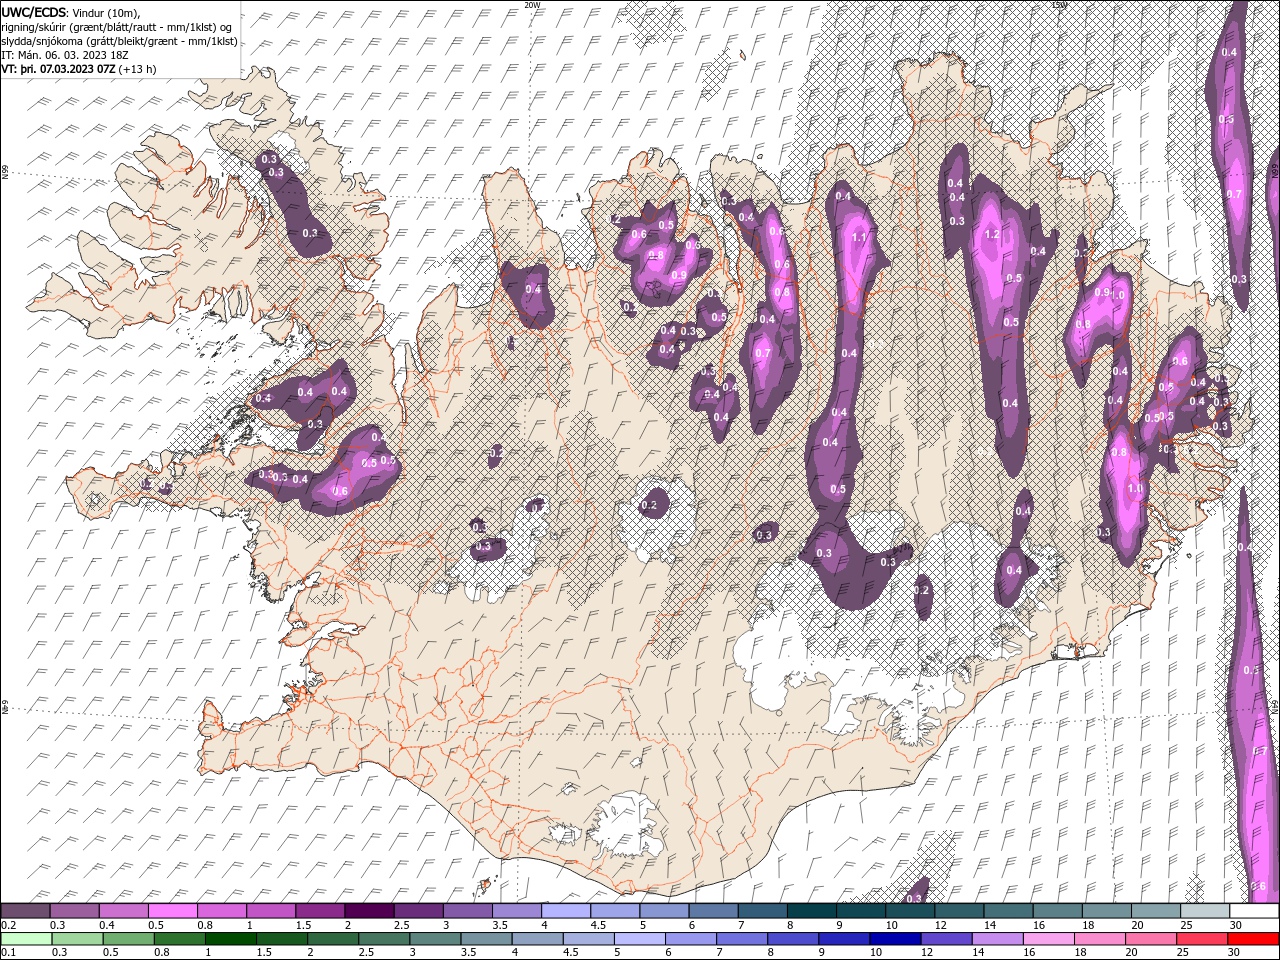1280x960 pixels.
Task: Pick the light lavender swatch above upper label 4
Action: point(566,911)
